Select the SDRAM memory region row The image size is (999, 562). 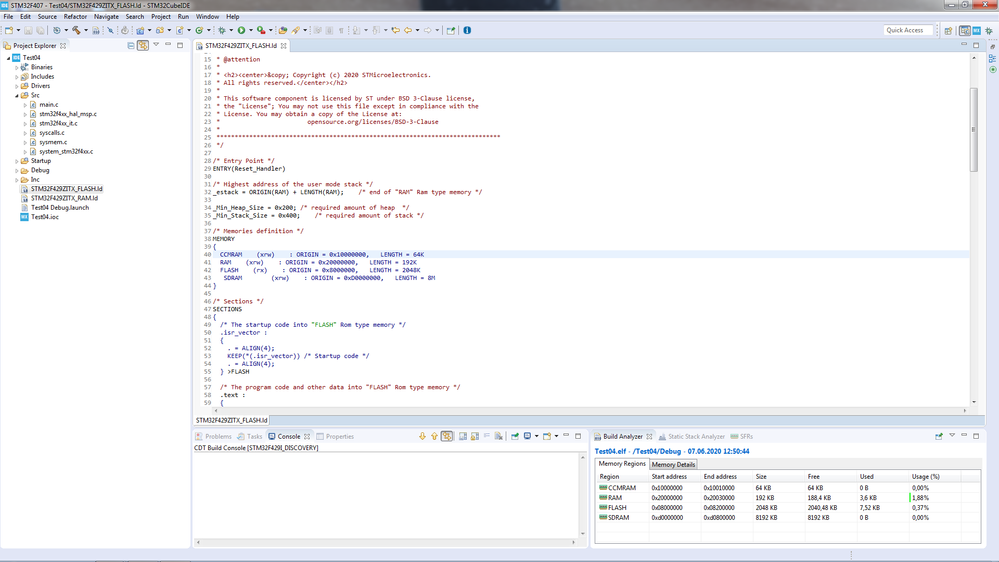[787, 518]
